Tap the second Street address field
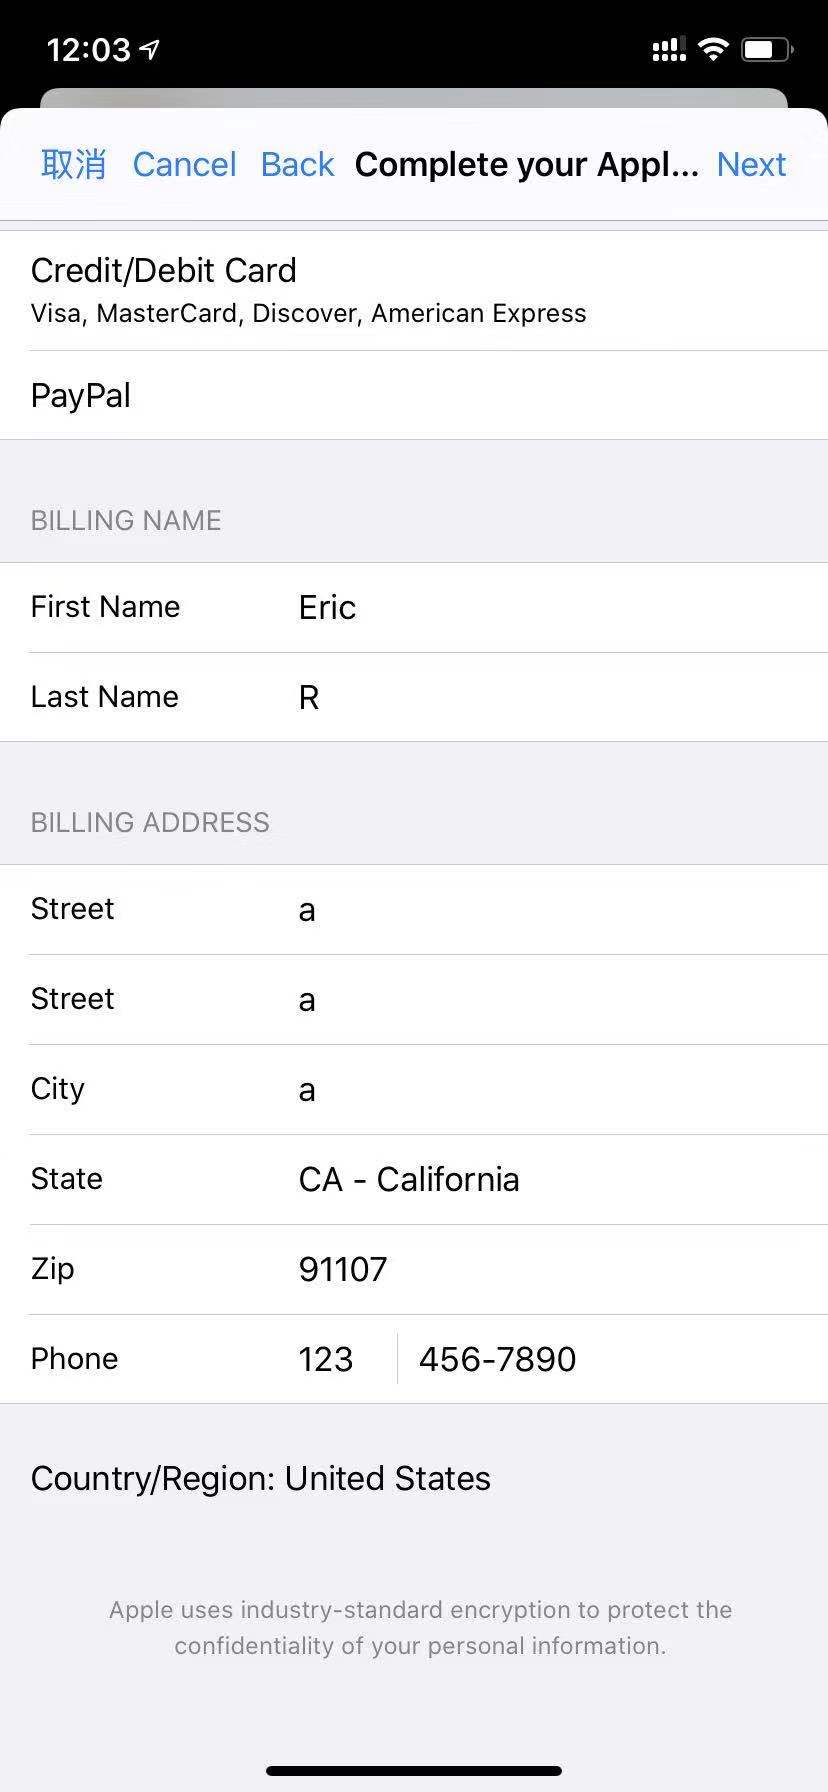 [x=450, y=999]
